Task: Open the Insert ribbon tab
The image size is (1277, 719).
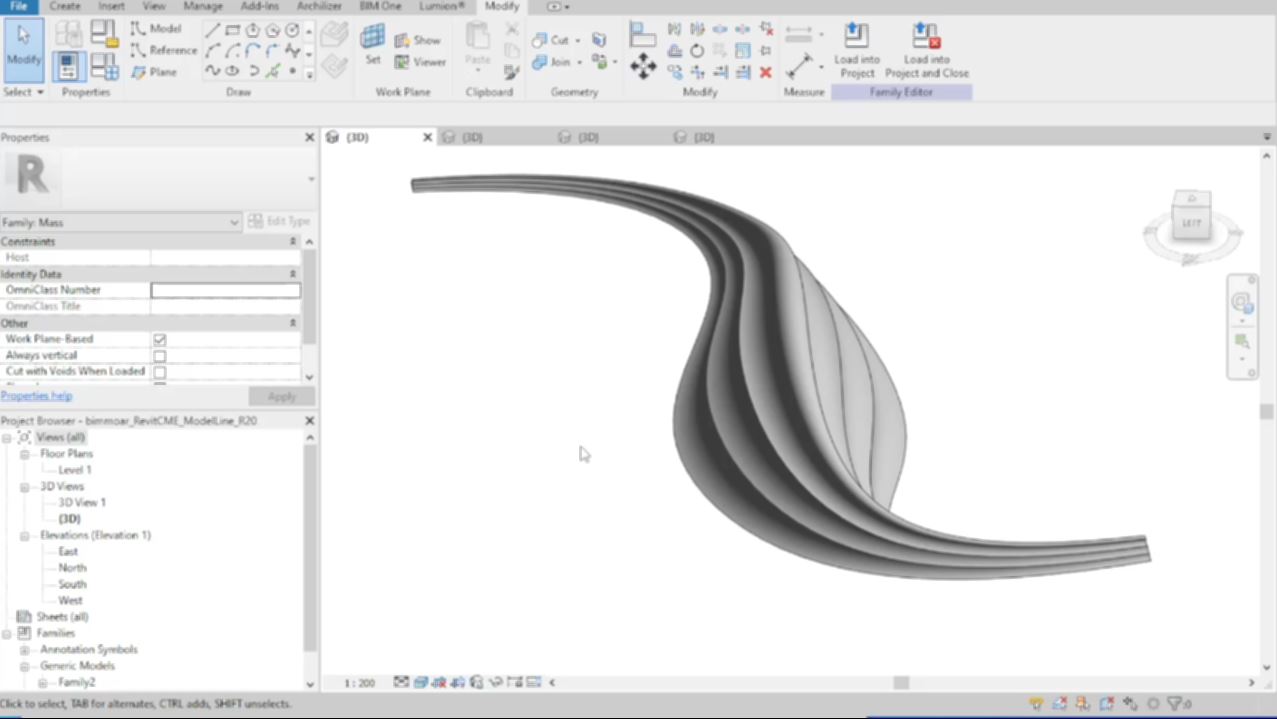Action: [112, 6]
